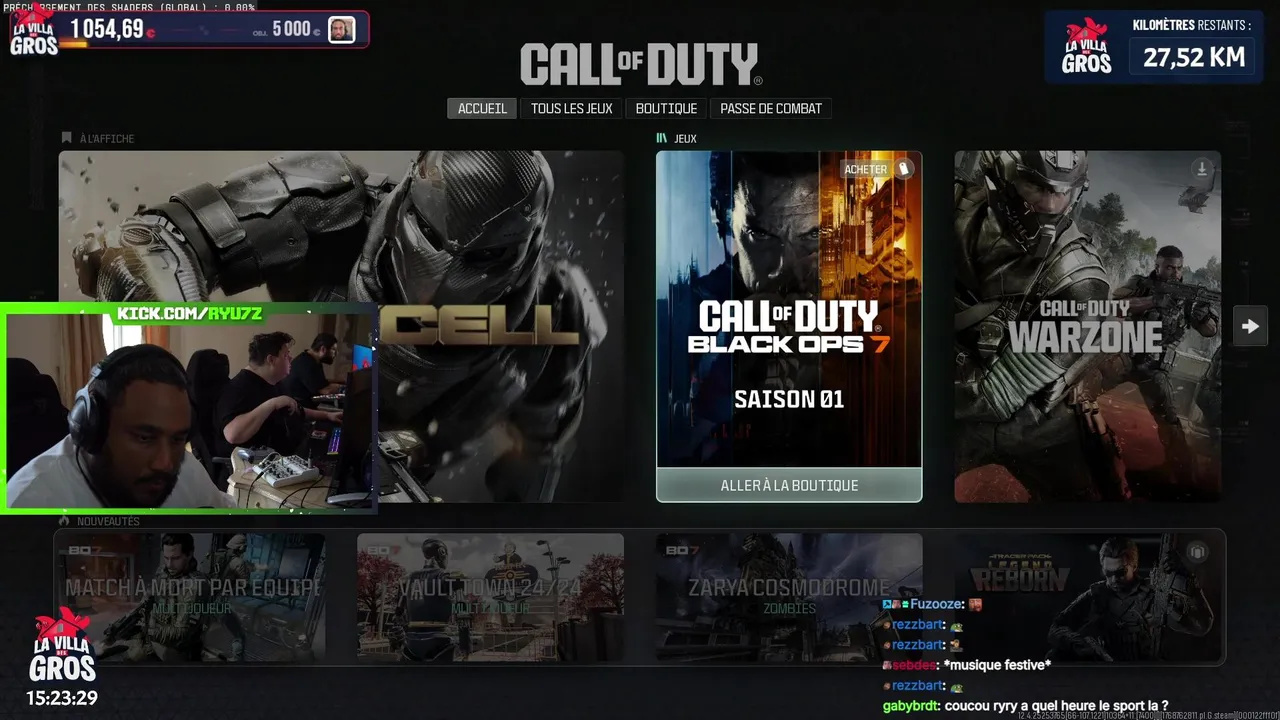Click the Jeux section icon
The width and height of the screenshot is (1280, 720).
click(661, 138)
